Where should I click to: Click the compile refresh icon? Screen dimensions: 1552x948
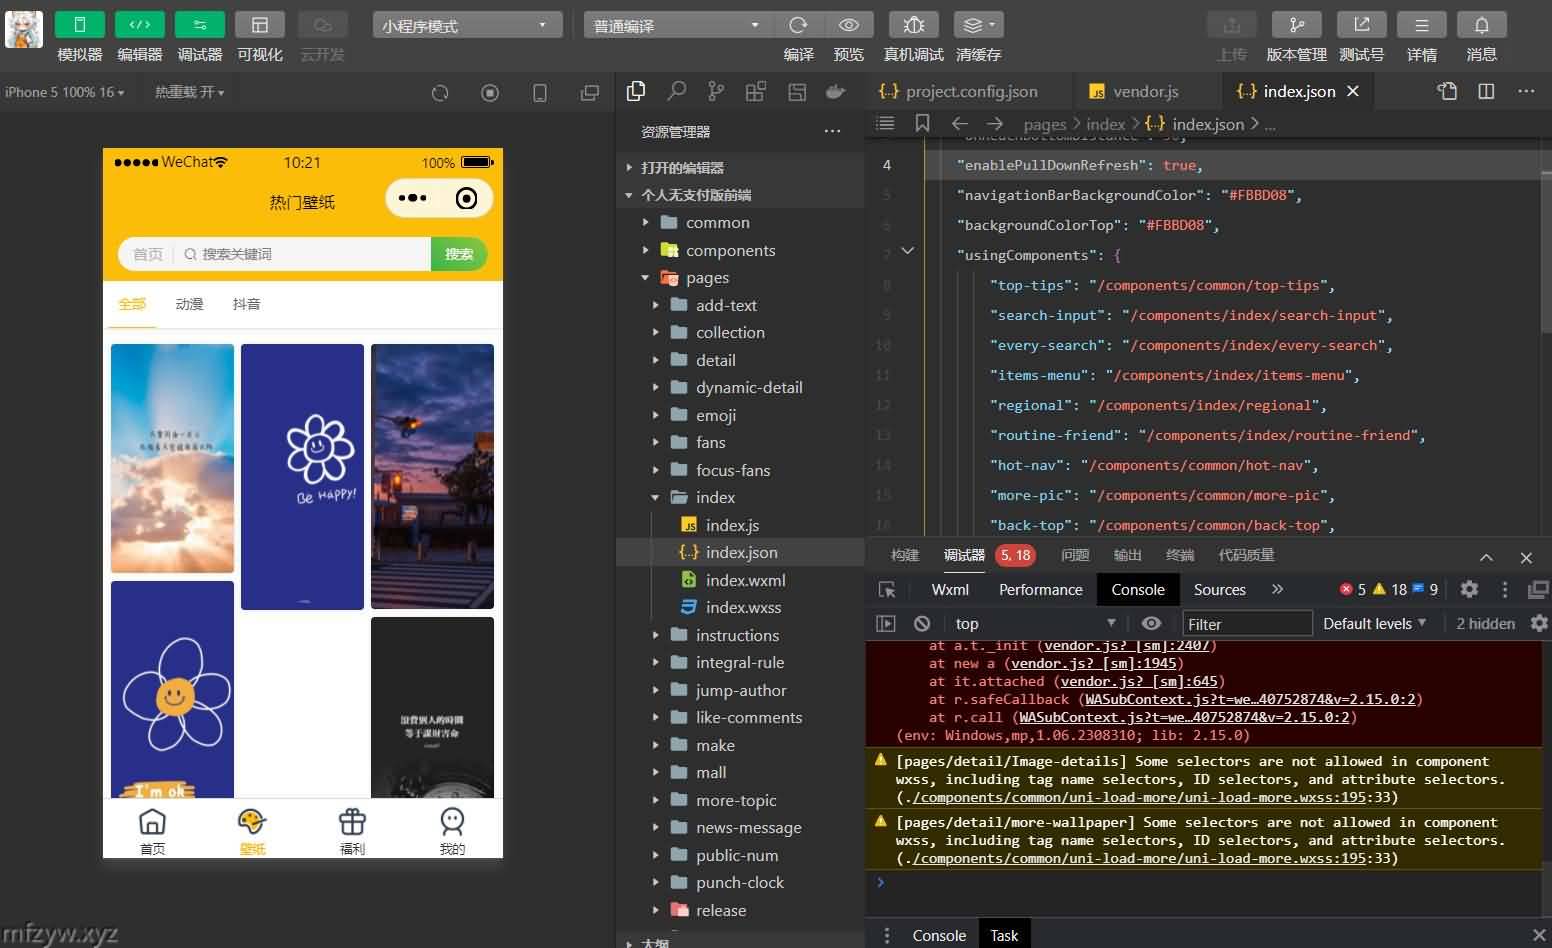[798, 25]
